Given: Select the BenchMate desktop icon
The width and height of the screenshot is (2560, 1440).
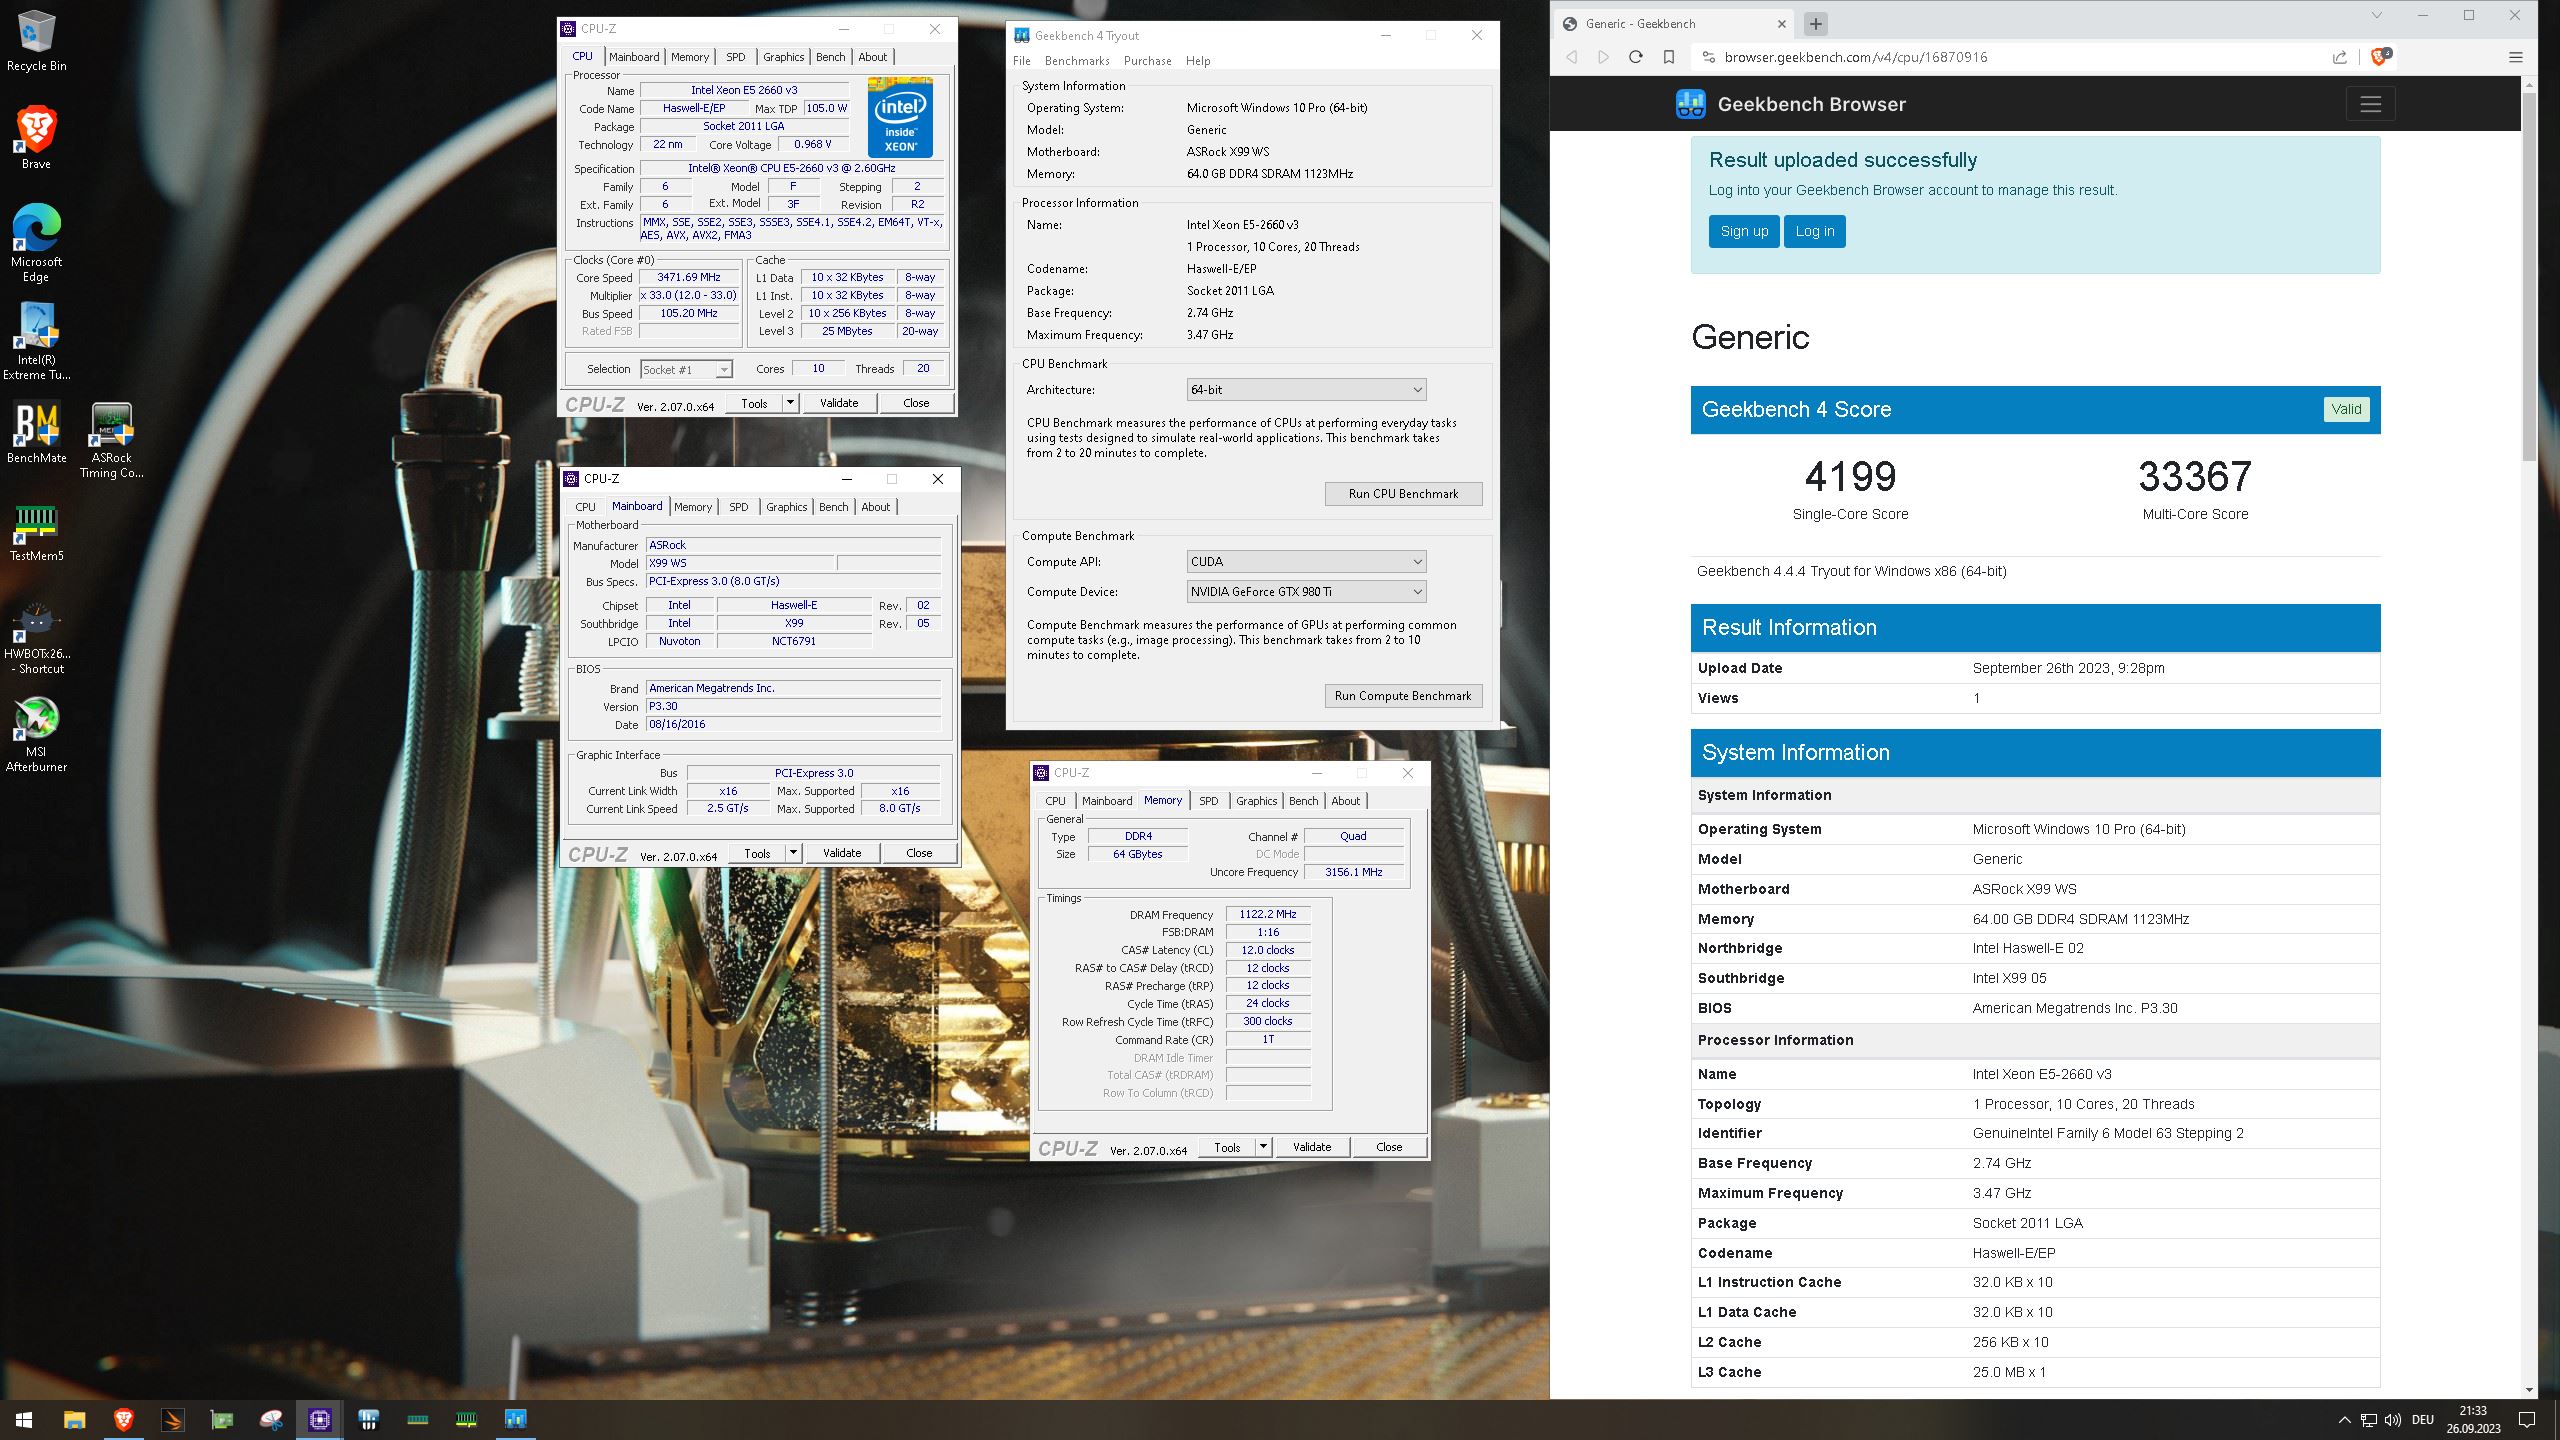Looking at the screenshot, I should (x=36, y=433).
